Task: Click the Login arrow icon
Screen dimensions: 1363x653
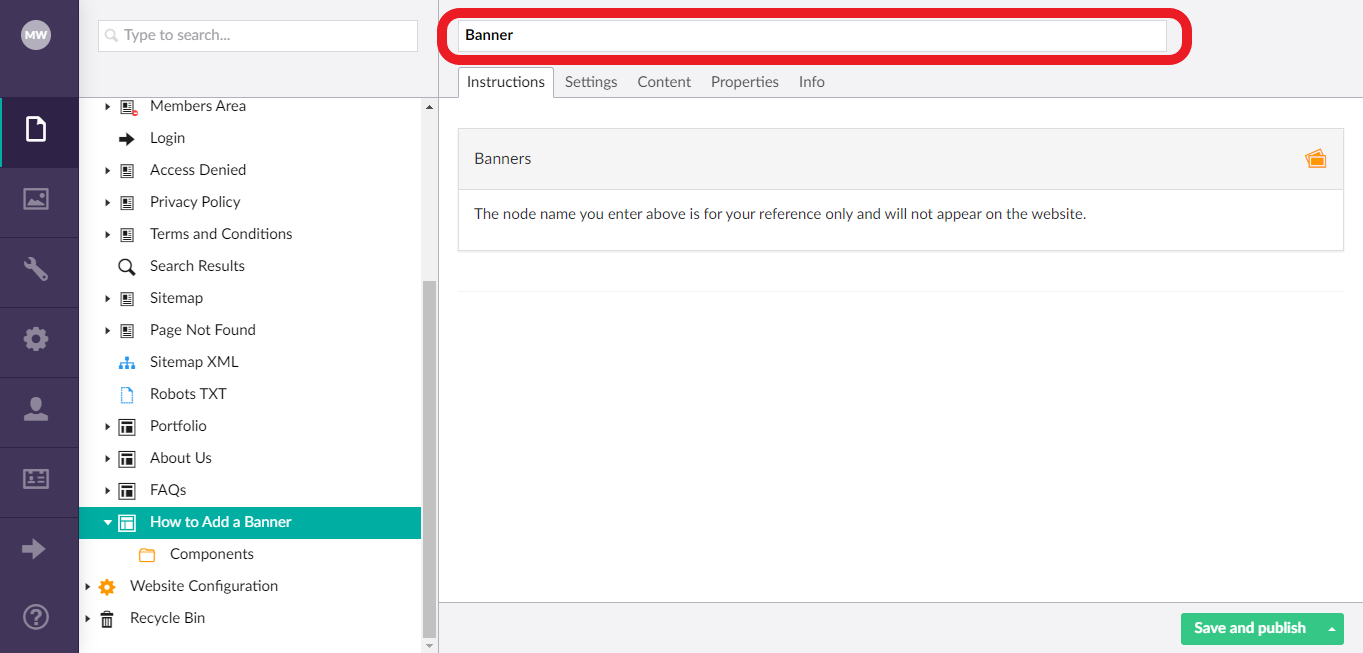Action: coord(127,139)
